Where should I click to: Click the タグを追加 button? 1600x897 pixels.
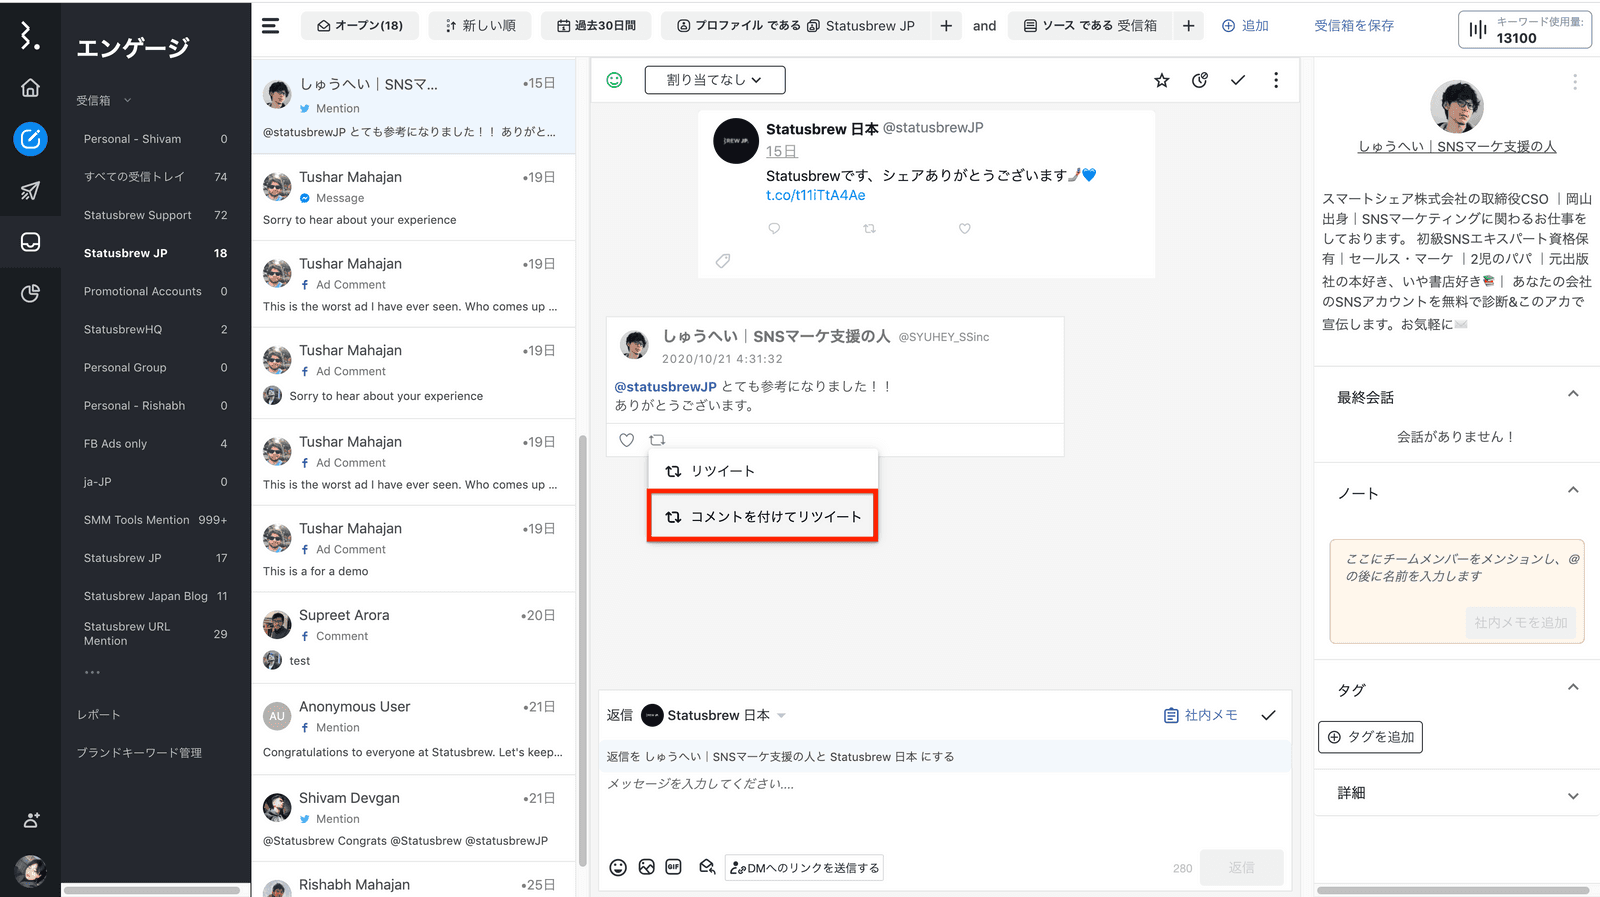1370,737
